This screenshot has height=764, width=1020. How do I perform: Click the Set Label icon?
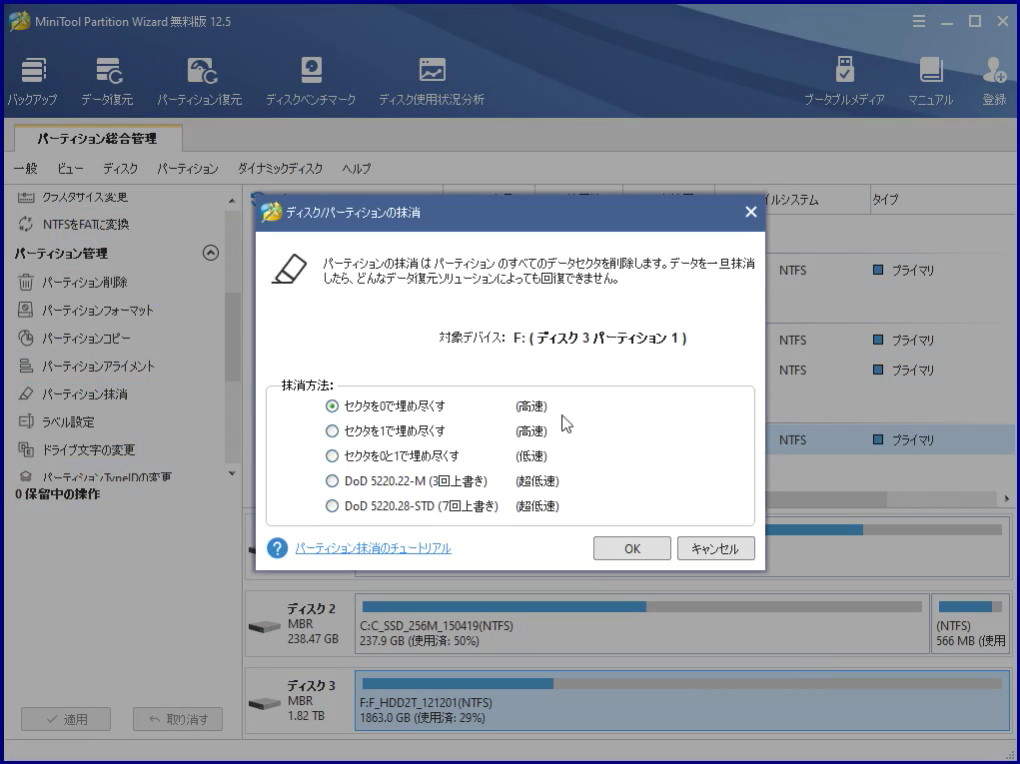(25, 422)
